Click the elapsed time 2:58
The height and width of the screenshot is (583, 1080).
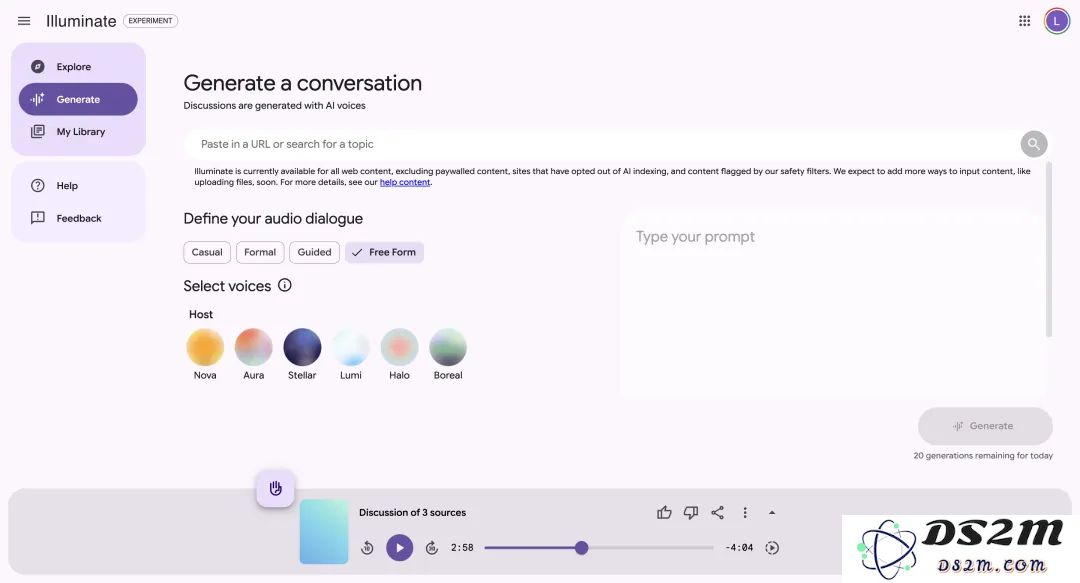(462, 548)
